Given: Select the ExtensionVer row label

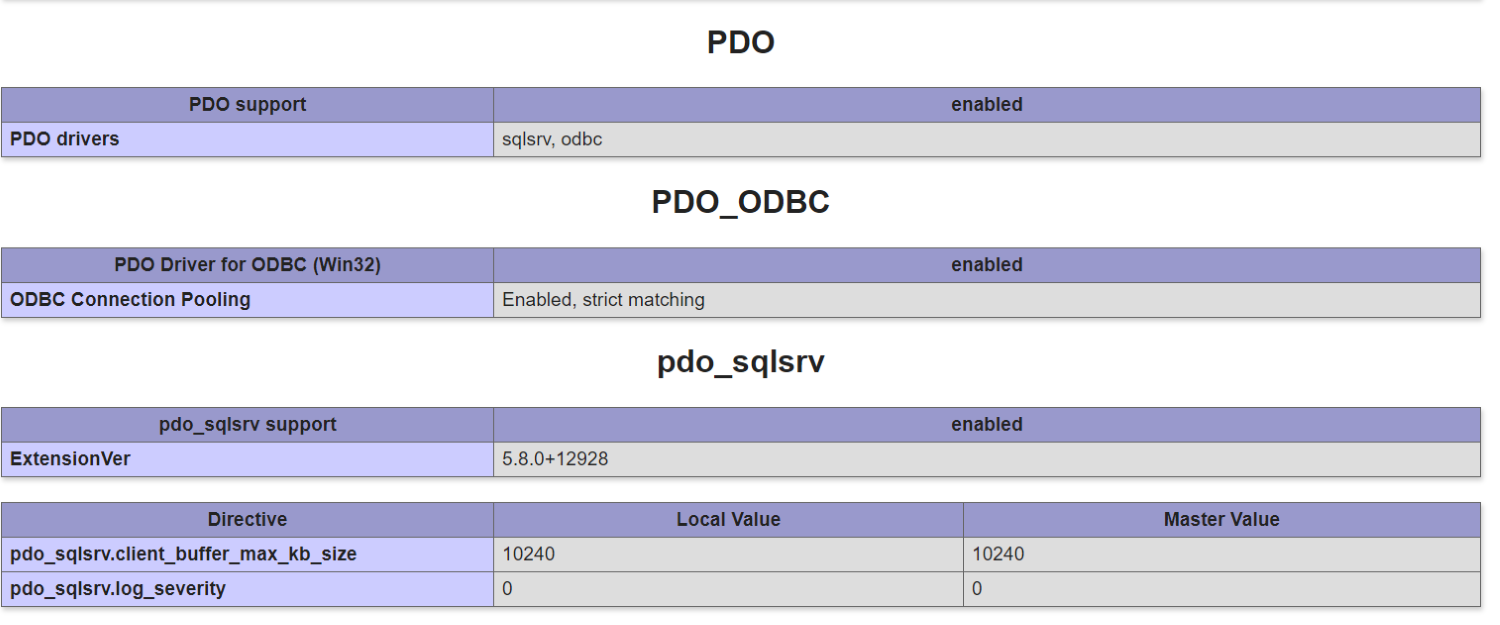Looking at the screenshot, I should 70,459.
